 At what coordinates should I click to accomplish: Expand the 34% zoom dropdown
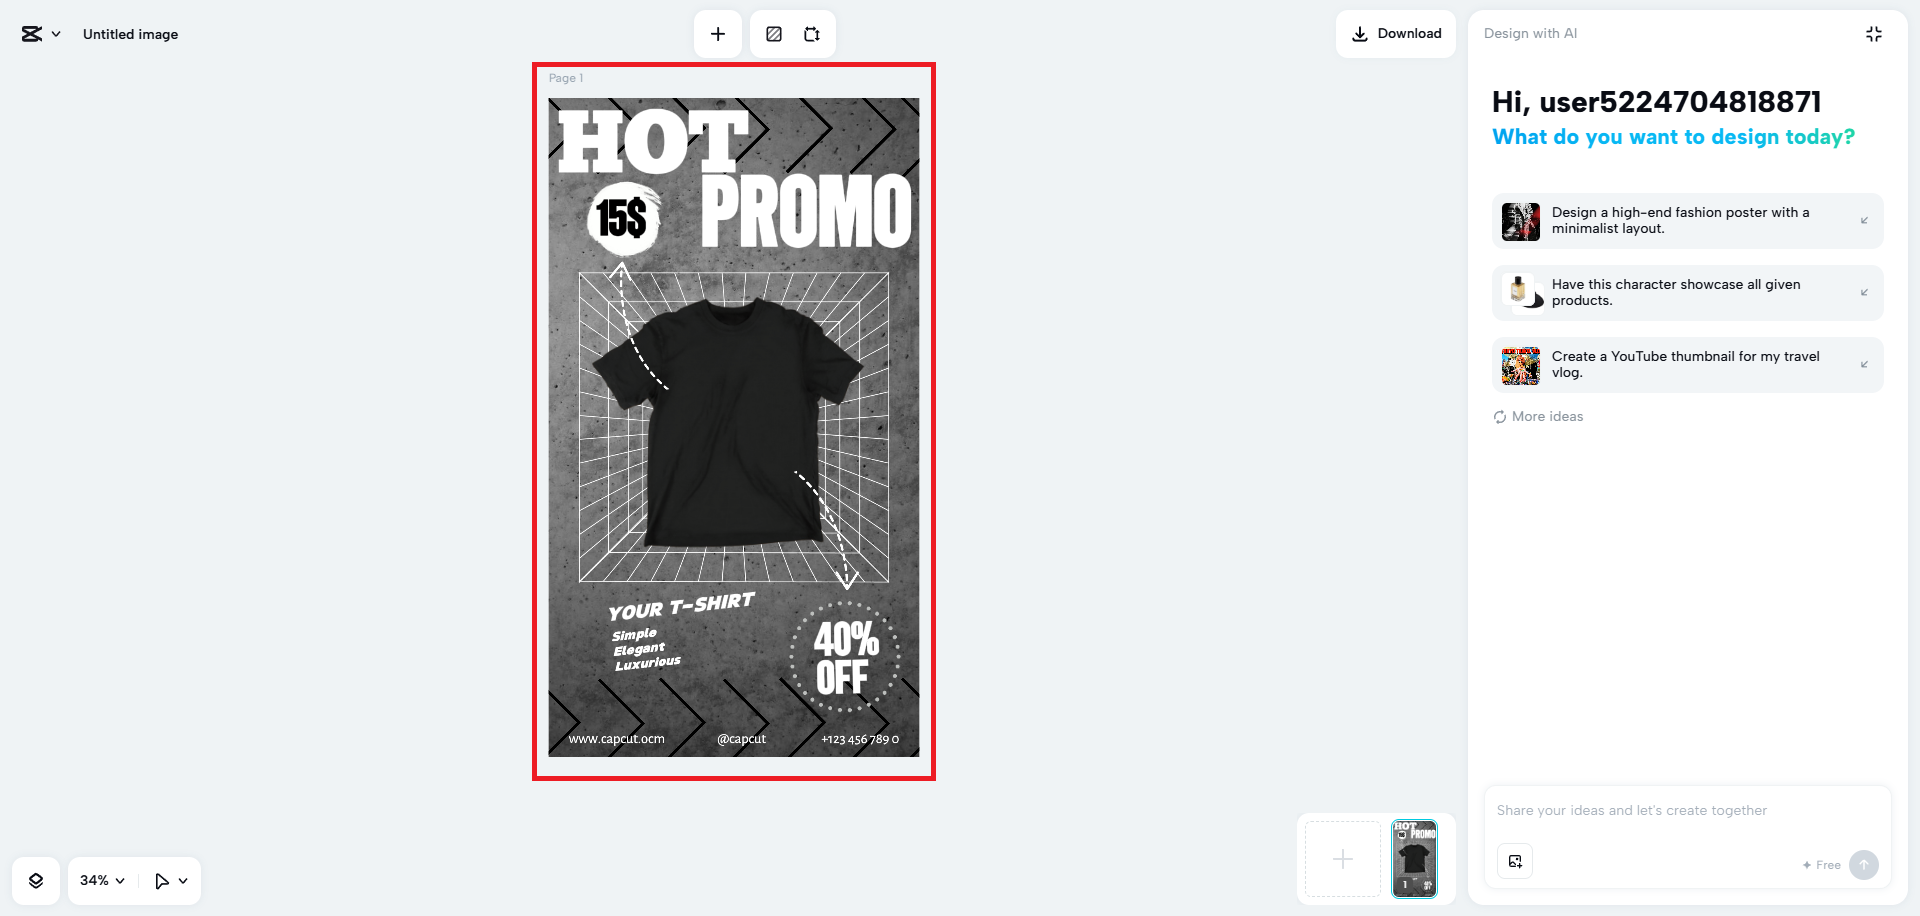pyautogui.click(x=102, y=881)
